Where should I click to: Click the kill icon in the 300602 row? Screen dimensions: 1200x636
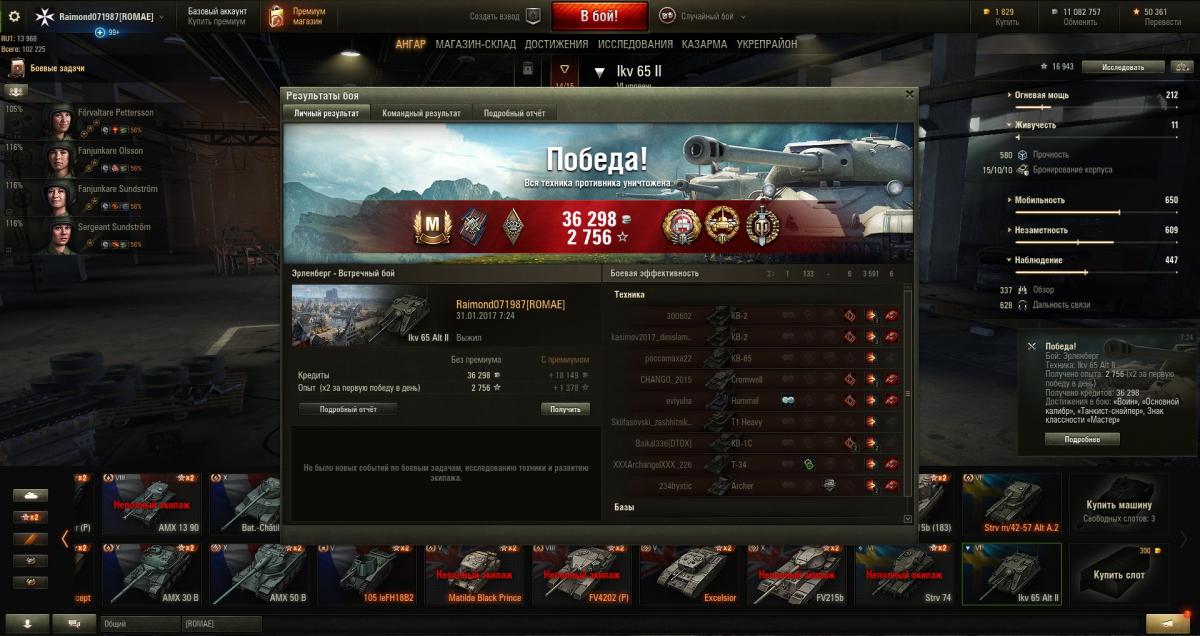(890, 315)
